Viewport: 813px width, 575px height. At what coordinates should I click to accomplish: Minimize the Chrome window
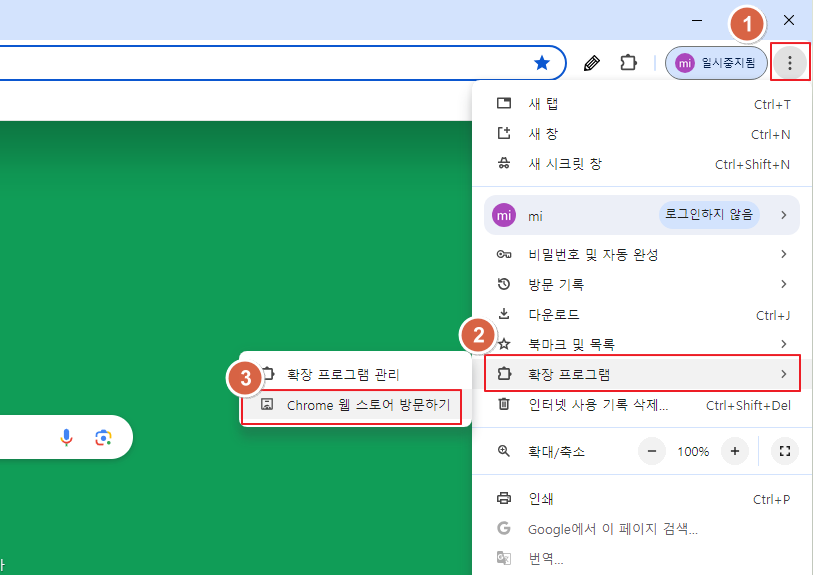(x=697, y=20)
